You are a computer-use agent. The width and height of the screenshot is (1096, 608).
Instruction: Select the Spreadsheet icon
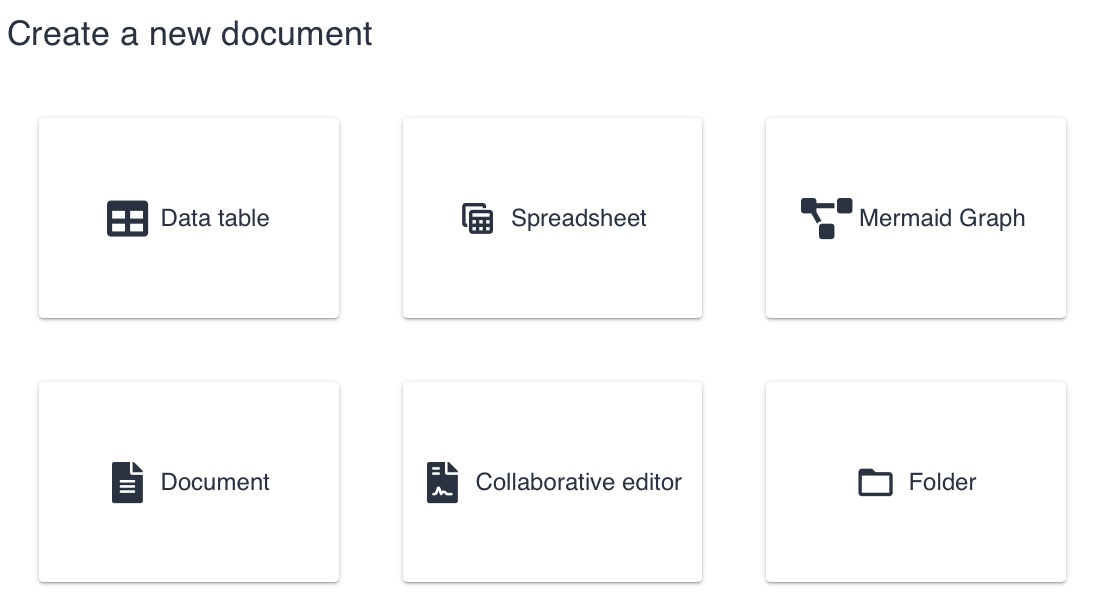(478, 218)
